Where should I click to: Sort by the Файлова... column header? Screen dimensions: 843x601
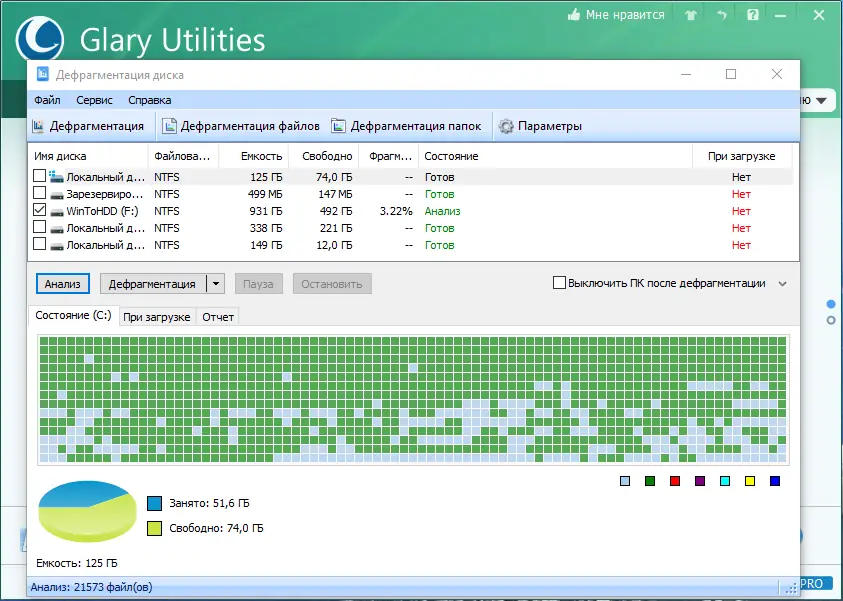(182, 156)
